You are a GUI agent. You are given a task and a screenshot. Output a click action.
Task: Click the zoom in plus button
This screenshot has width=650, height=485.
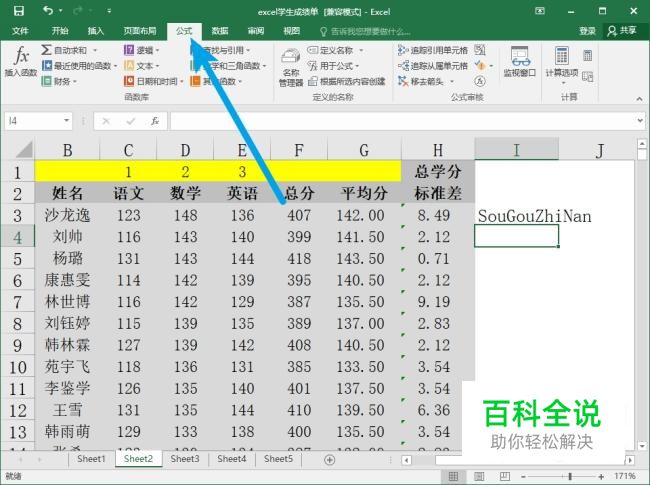pyautogui.click(x=601, y=477)
